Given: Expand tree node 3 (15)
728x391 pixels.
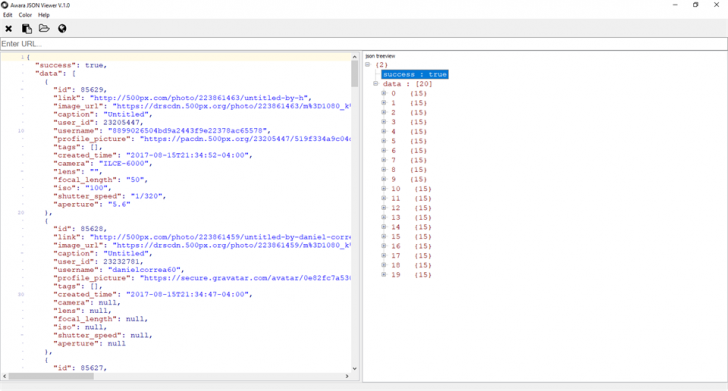Looking at the screenshot, I should pyautogui.click(x=384, y=122).
